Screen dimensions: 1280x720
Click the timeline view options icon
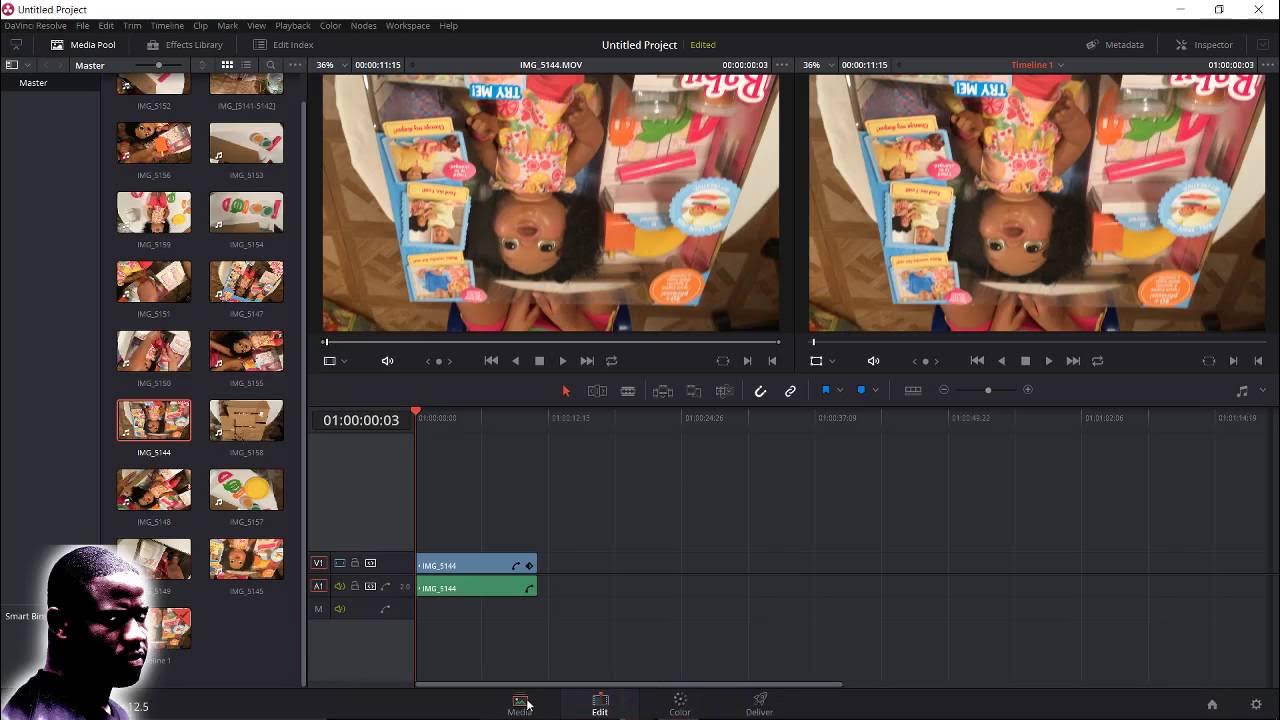(913, 390)
